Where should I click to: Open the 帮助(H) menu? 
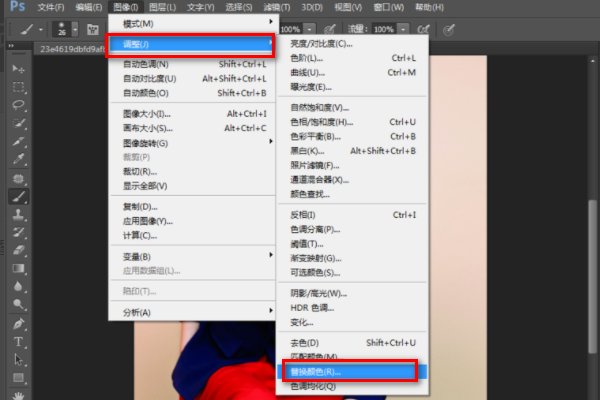coord(429,7)
